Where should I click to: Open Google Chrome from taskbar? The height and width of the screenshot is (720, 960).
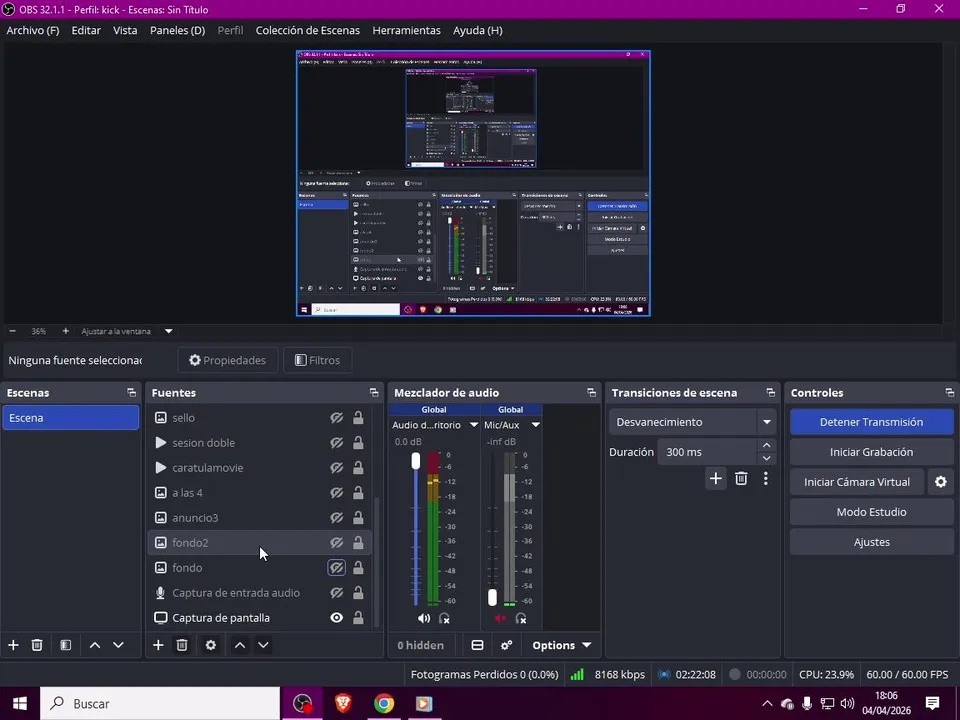click(x=384, y=703)
